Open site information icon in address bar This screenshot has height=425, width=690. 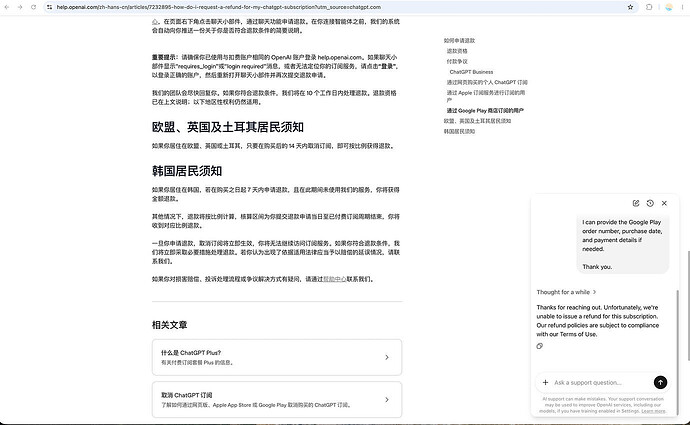49,7
